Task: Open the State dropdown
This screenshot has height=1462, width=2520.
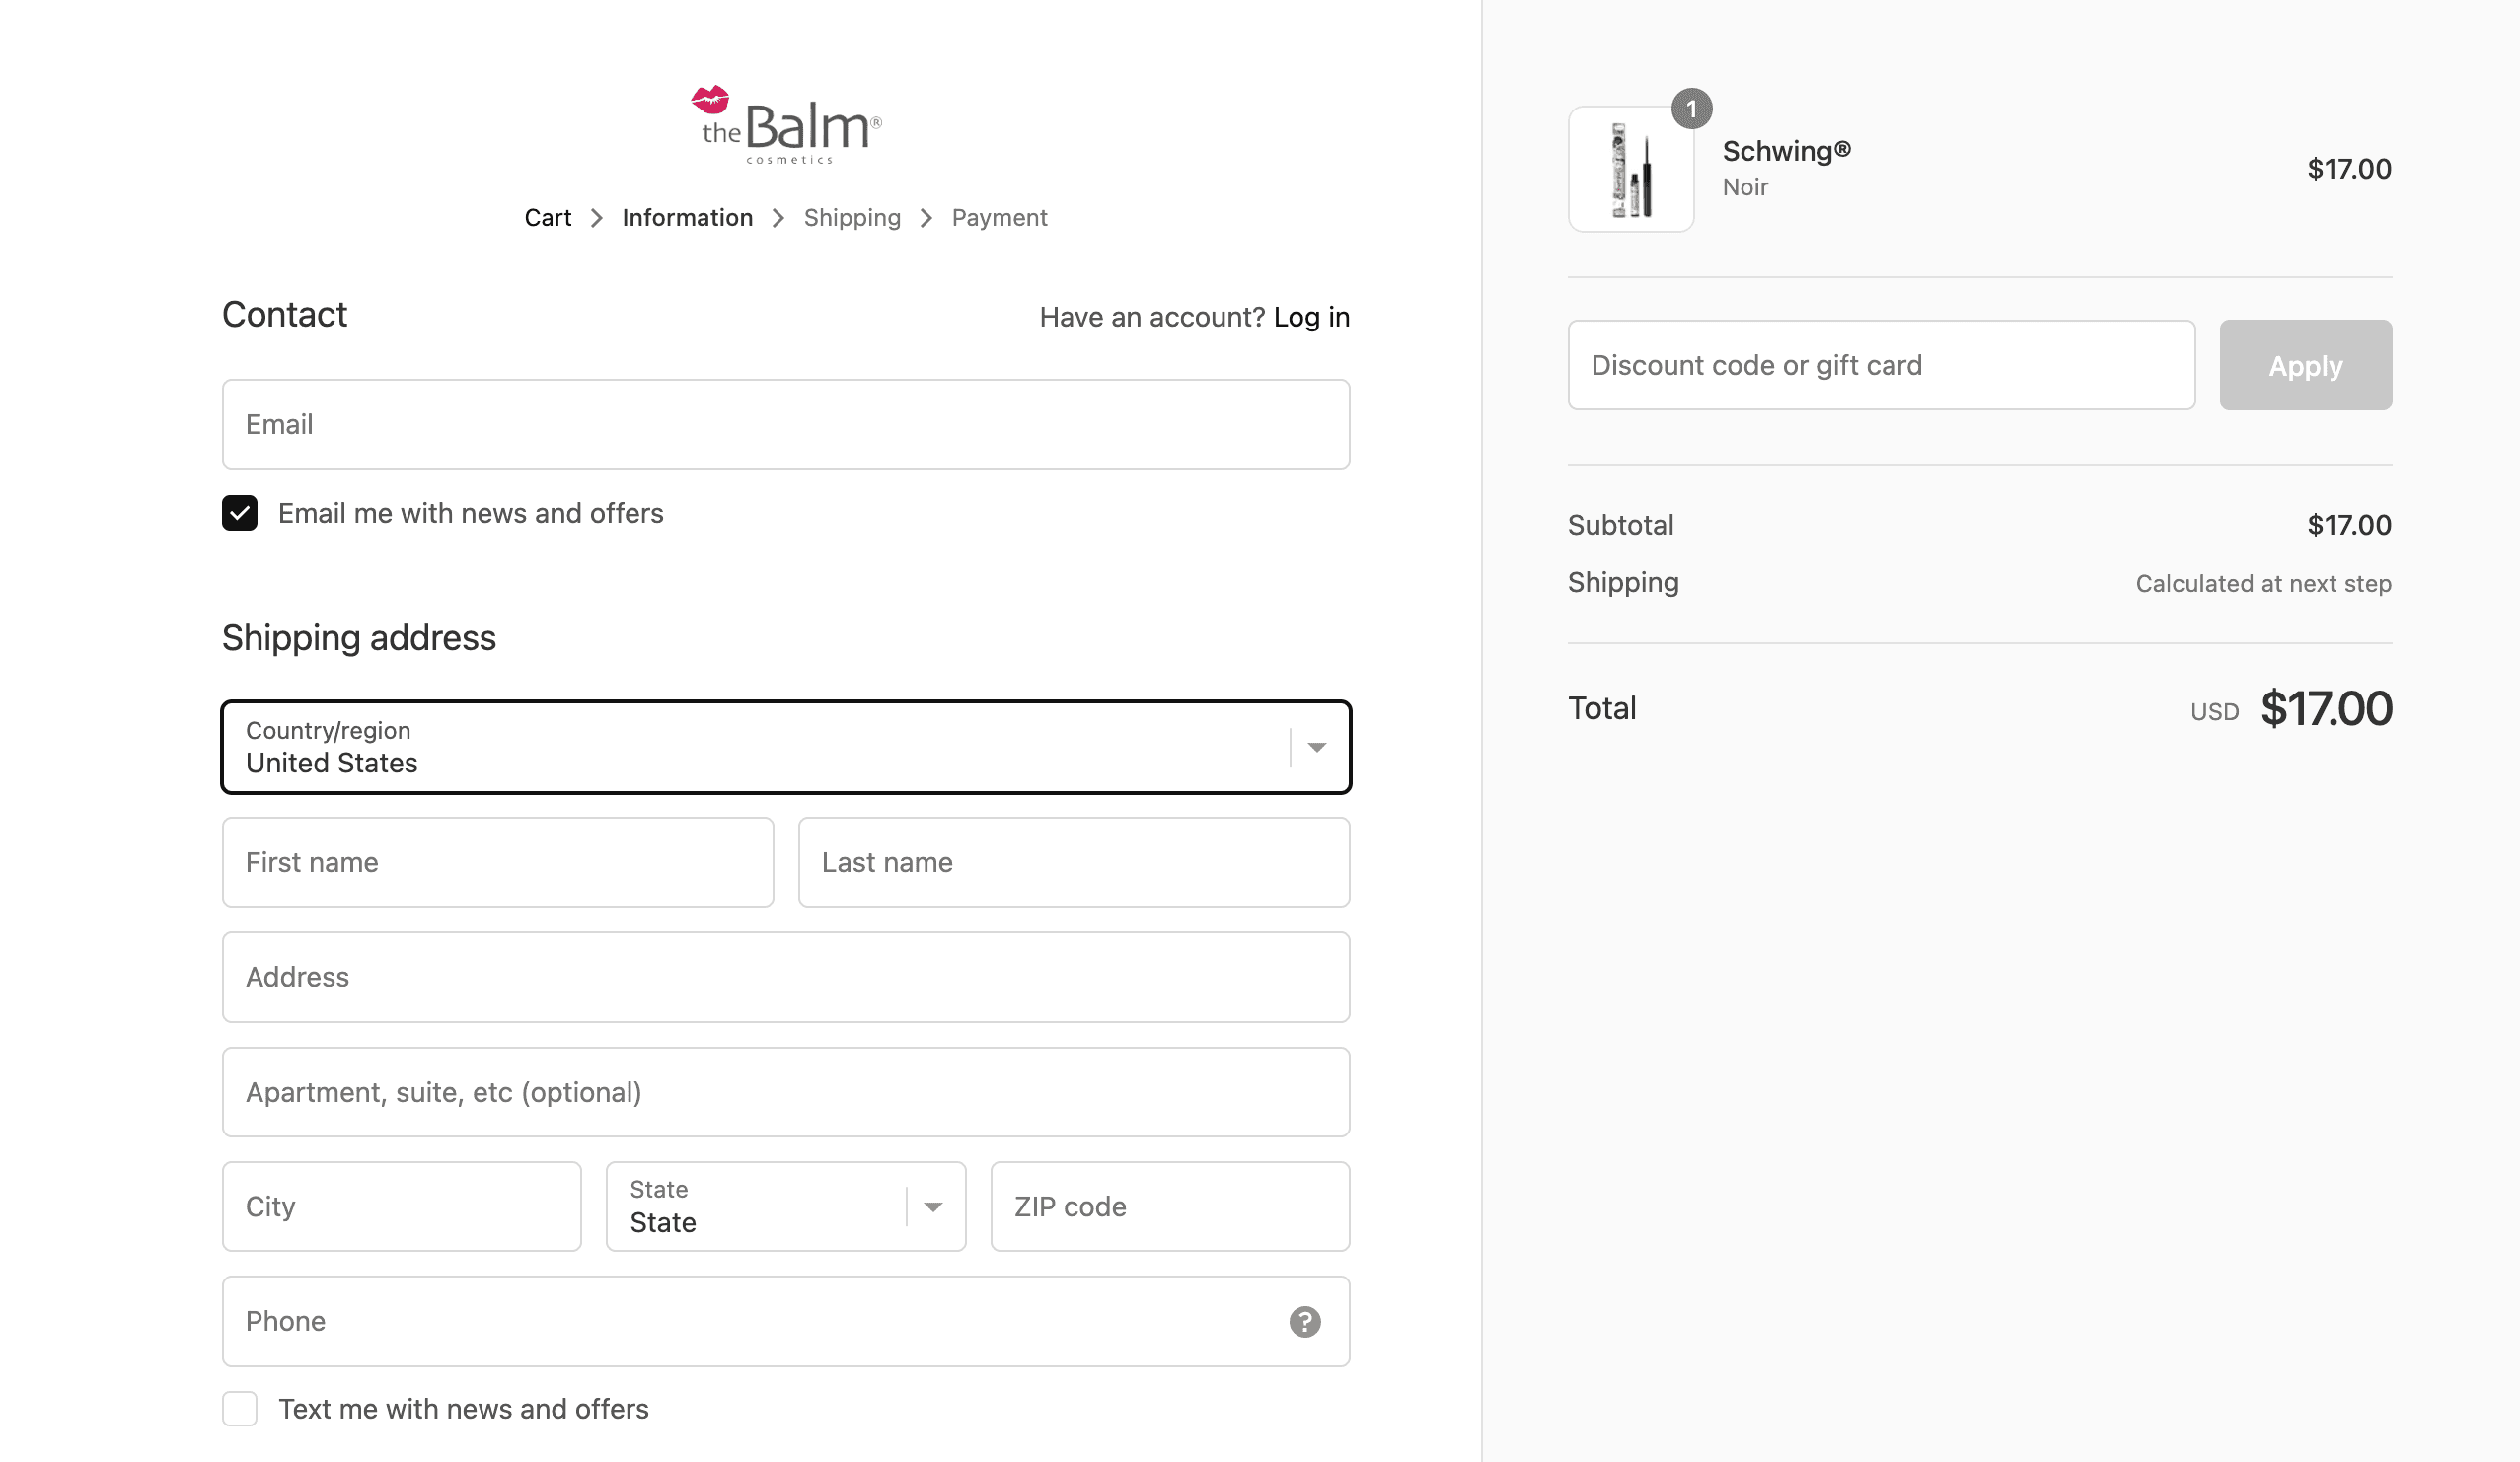Action: (x=786, y=1206)
